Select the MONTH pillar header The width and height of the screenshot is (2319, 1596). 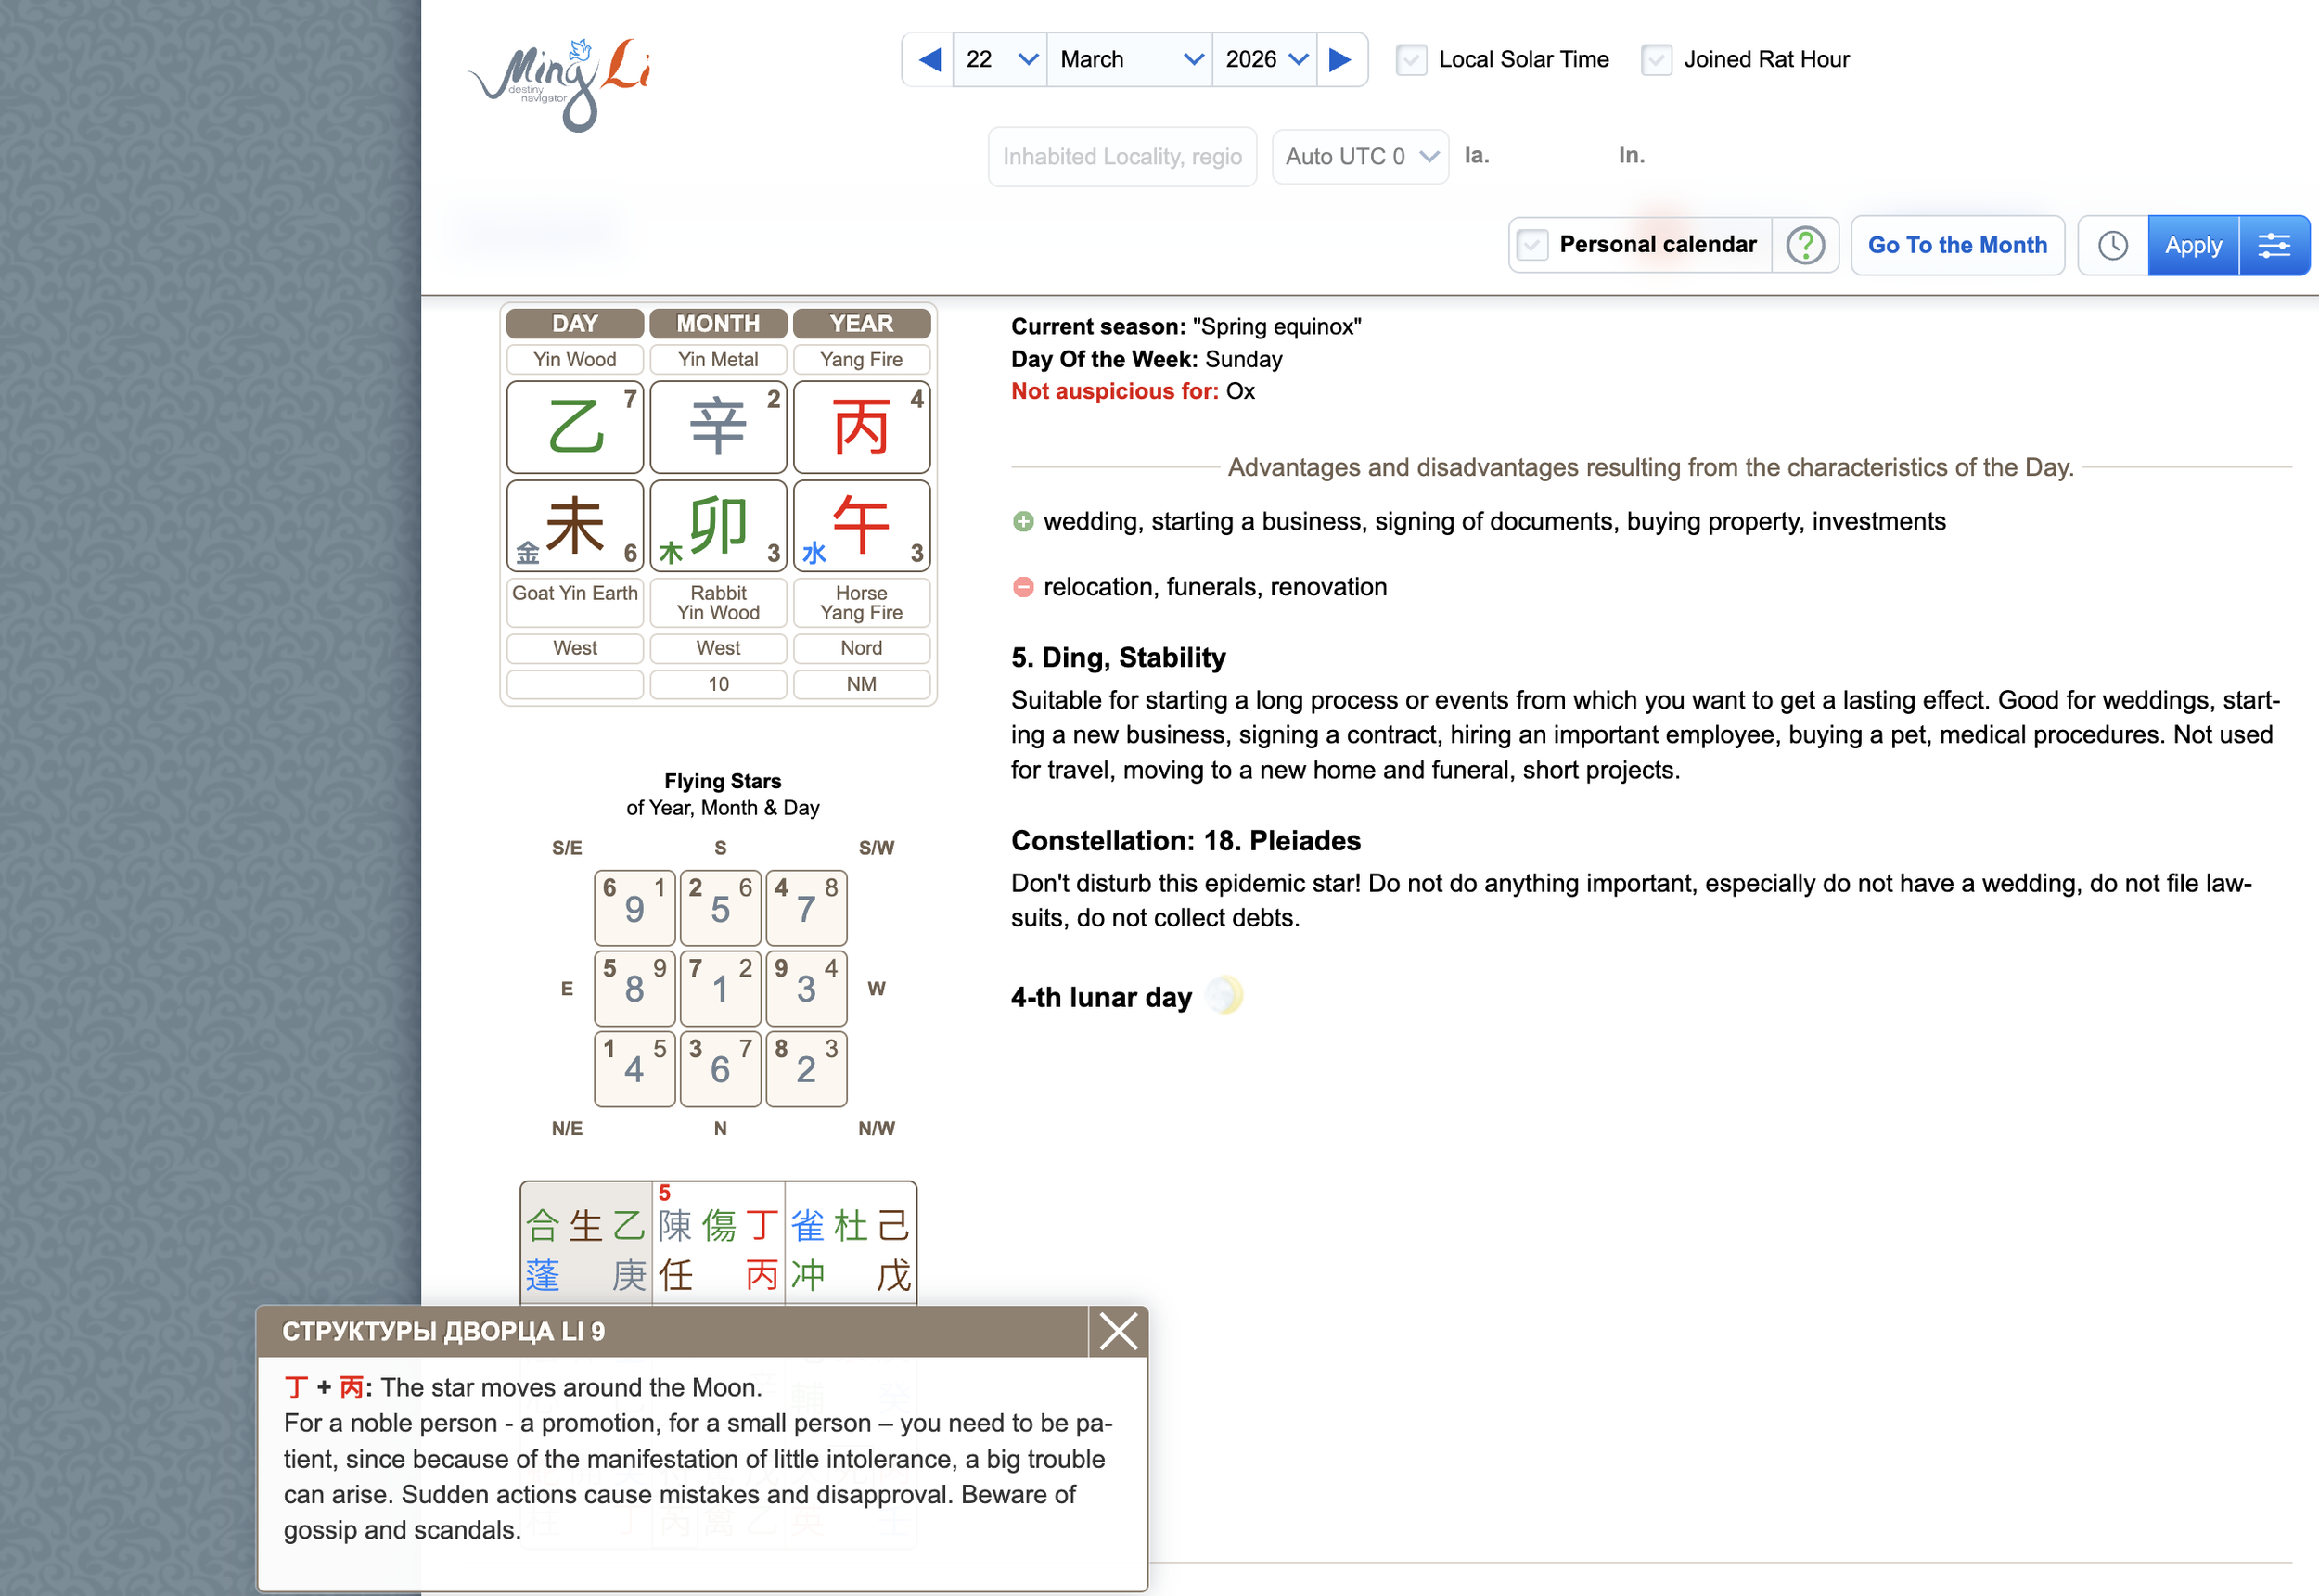pos(718,324)
